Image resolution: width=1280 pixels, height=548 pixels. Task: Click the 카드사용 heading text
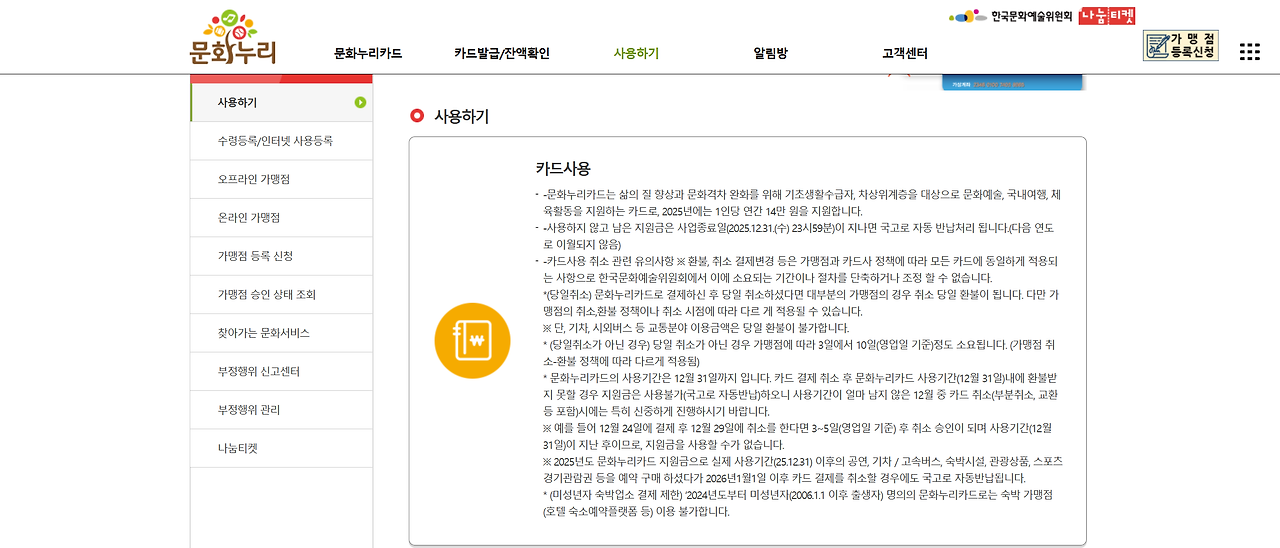(563, 168)
